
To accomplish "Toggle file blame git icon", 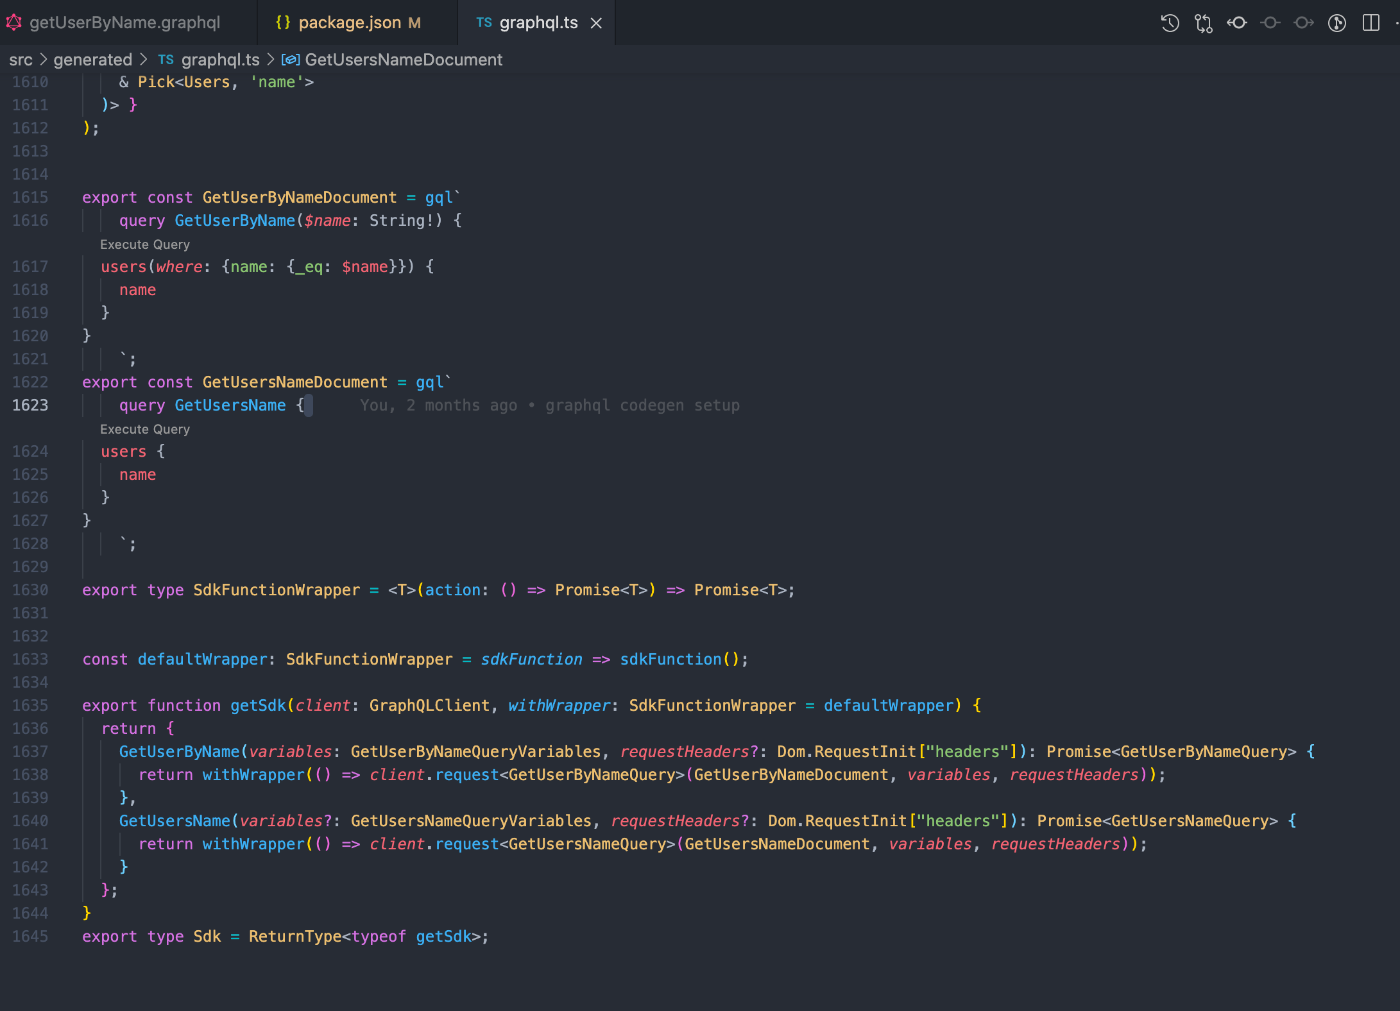I will 1337,23.
